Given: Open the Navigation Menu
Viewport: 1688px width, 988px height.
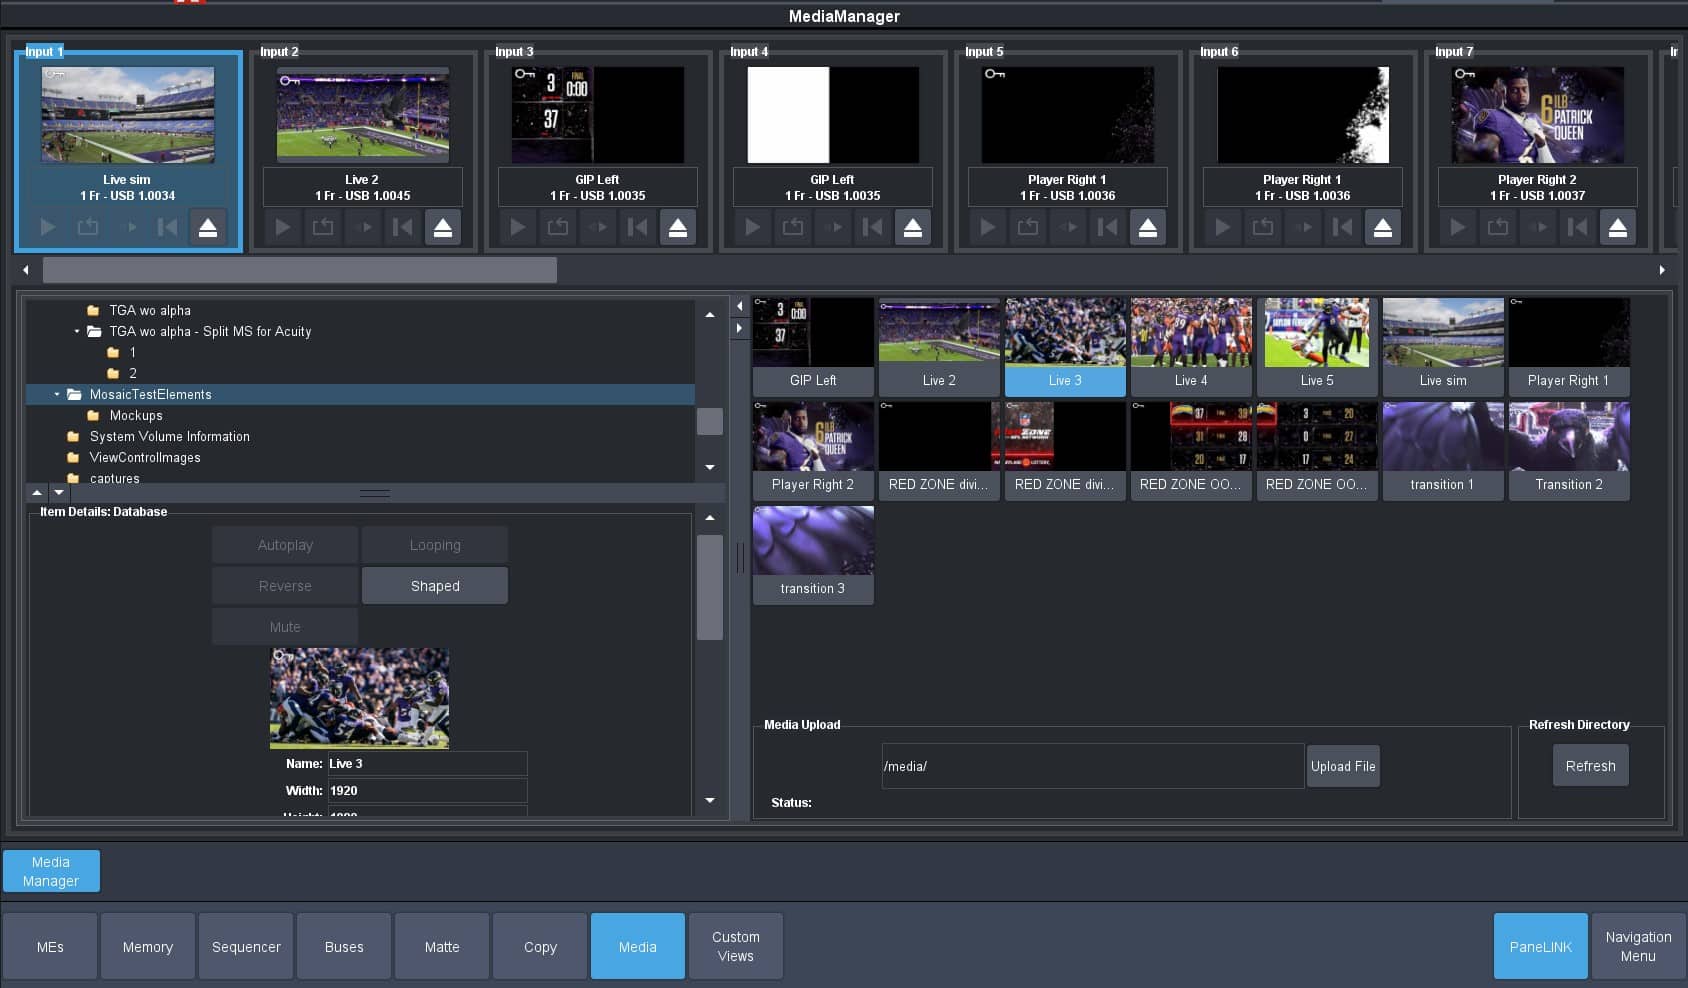Looking at the screenshot, I should (1638, 946).
